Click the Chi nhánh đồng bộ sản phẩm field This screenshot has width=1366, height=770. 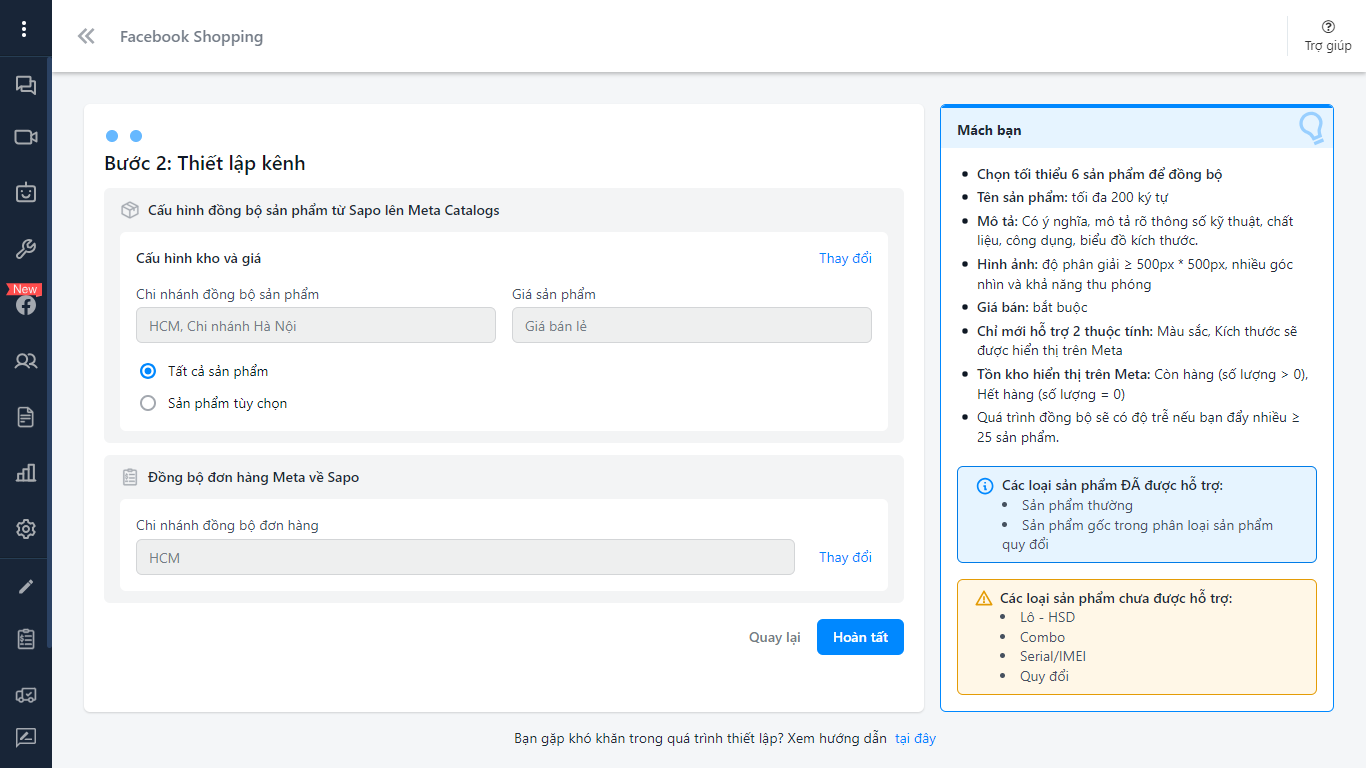(x=316, y=325)
